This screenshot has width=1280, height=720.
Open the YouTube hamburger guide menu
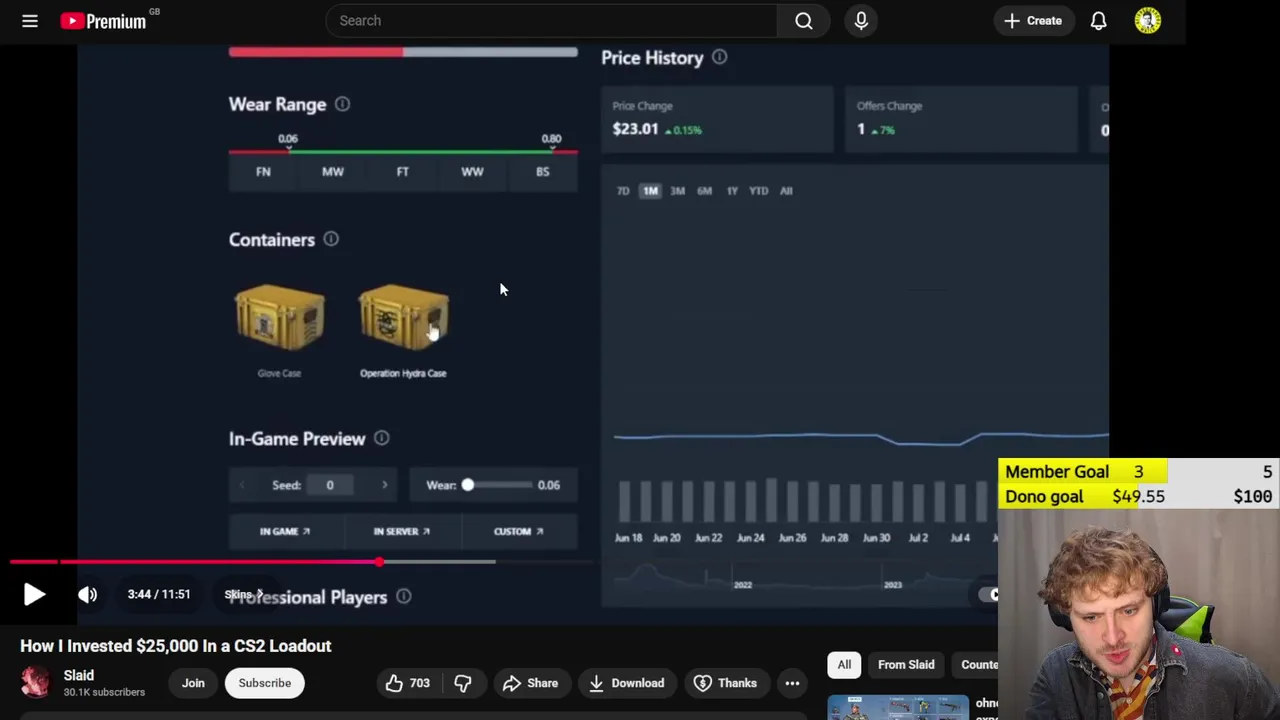tap(30, 20)
